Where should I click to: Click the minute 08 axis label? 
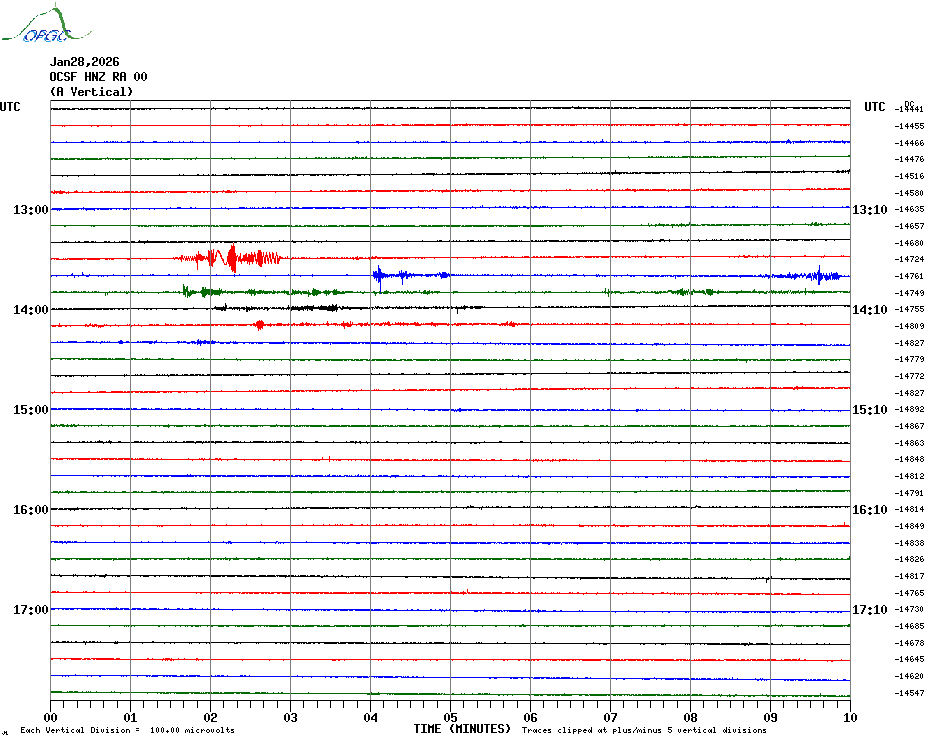point(690,717)
